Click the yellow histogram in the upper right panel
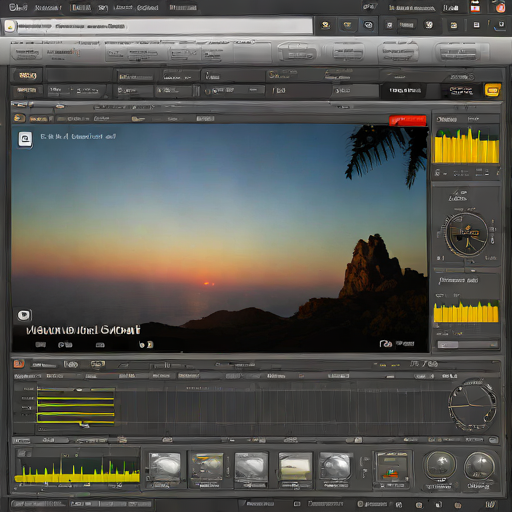The height and width of the screenshot is (512, 512). [x=466, y=145]
